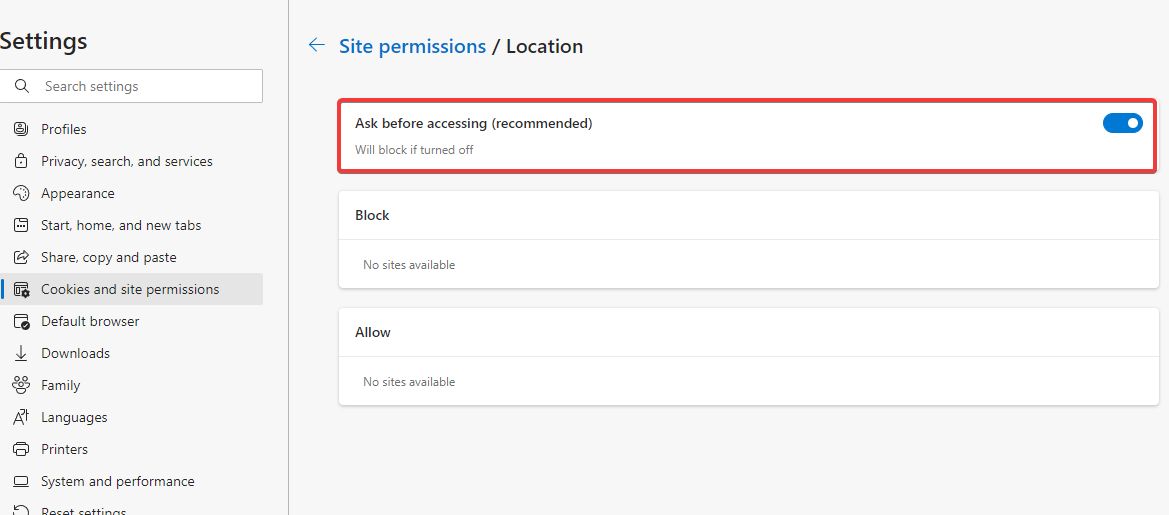Click the Share, copy and paste icon
This screenshot has height=515, width=1169.
(x=22, y=257)
